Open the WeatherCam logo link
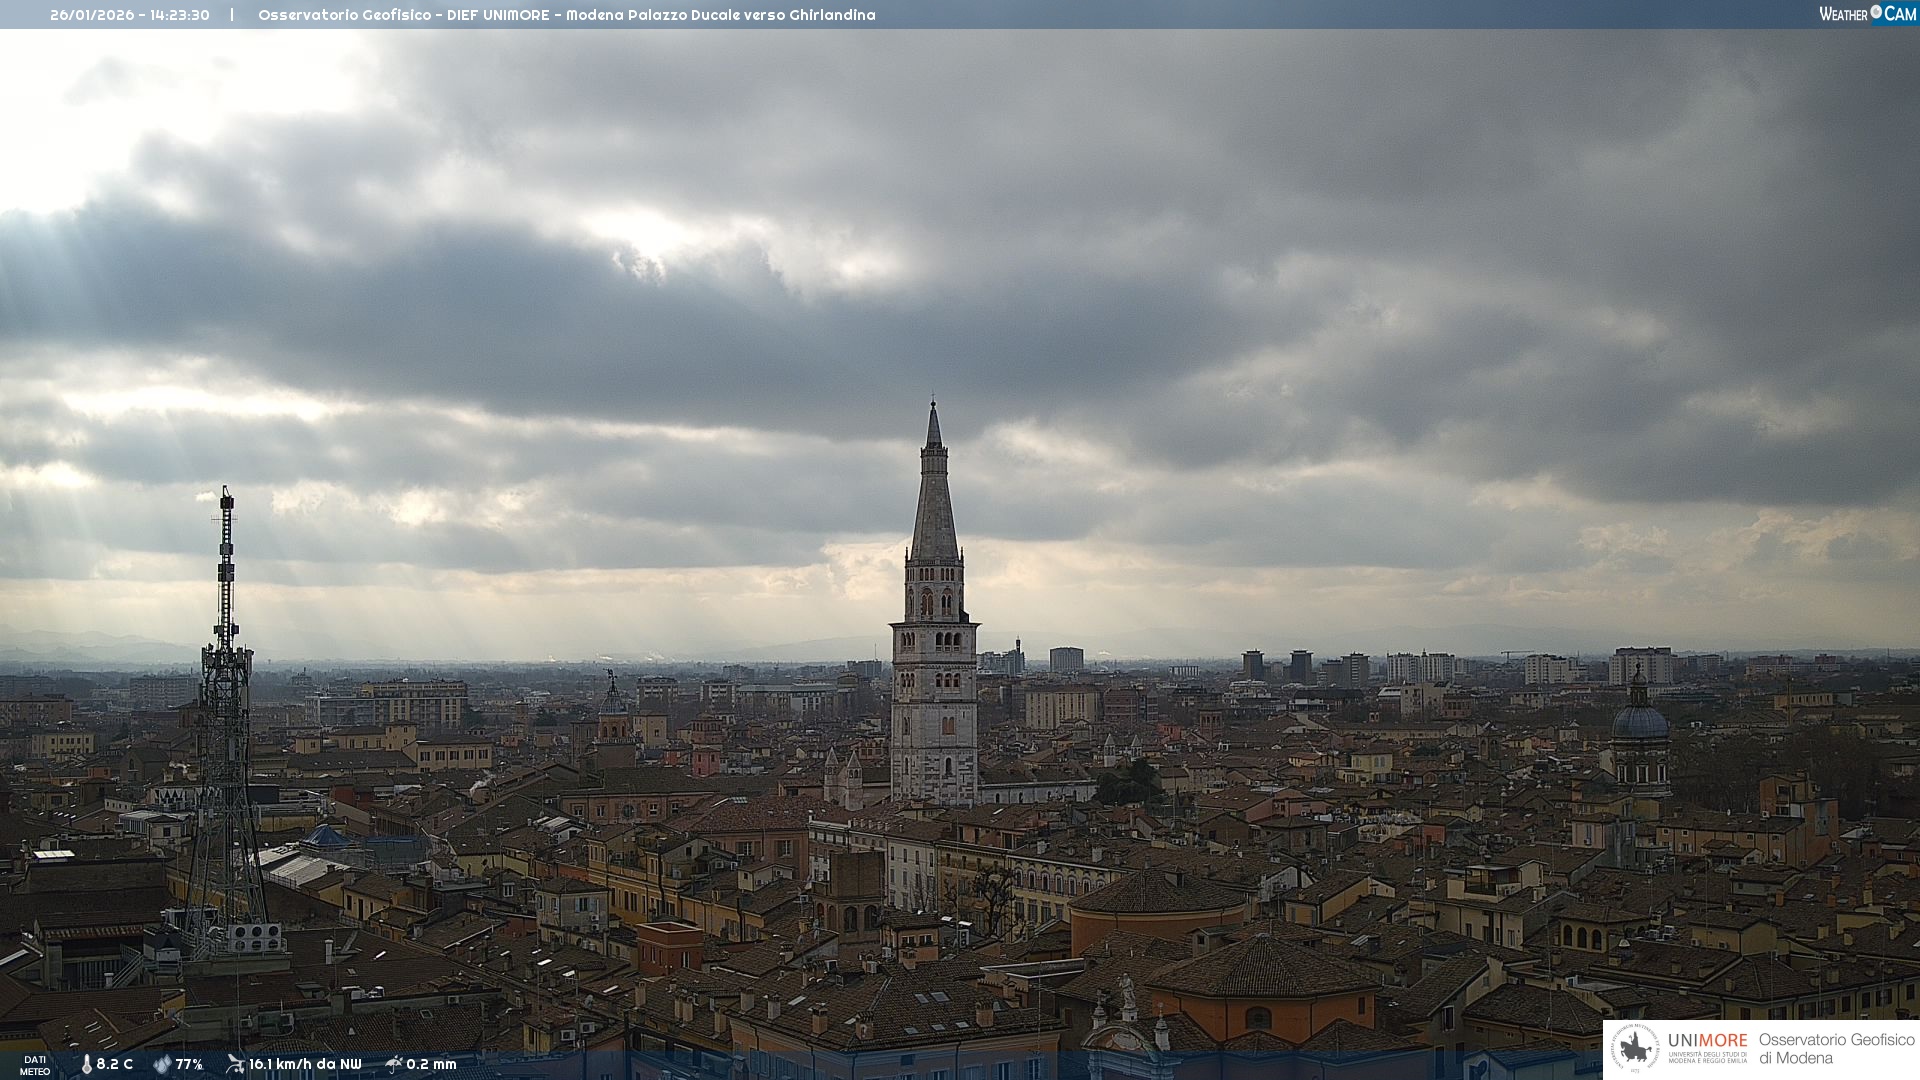This screenshot has height=1080, width=1920. [x=1866, y=14]
